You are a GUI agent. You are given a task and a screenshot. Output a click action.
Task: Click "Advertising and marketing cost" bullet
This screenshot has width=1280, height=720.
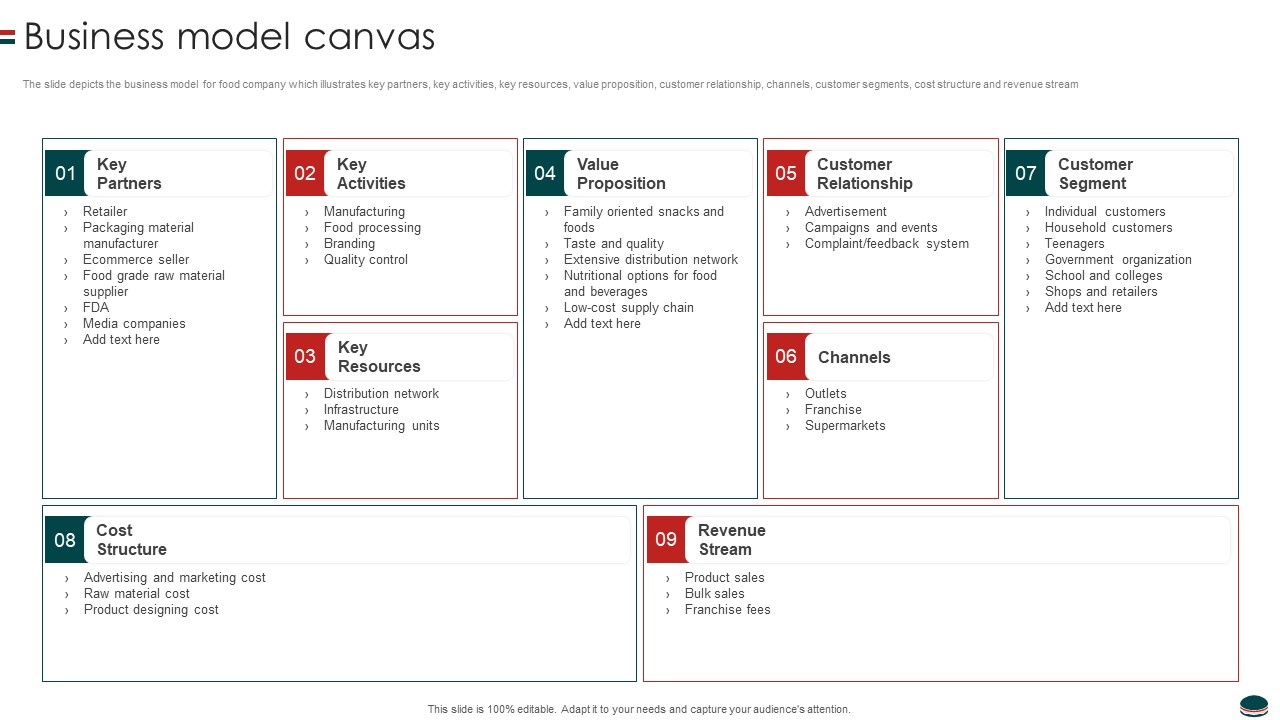click(x=175, y=578)
